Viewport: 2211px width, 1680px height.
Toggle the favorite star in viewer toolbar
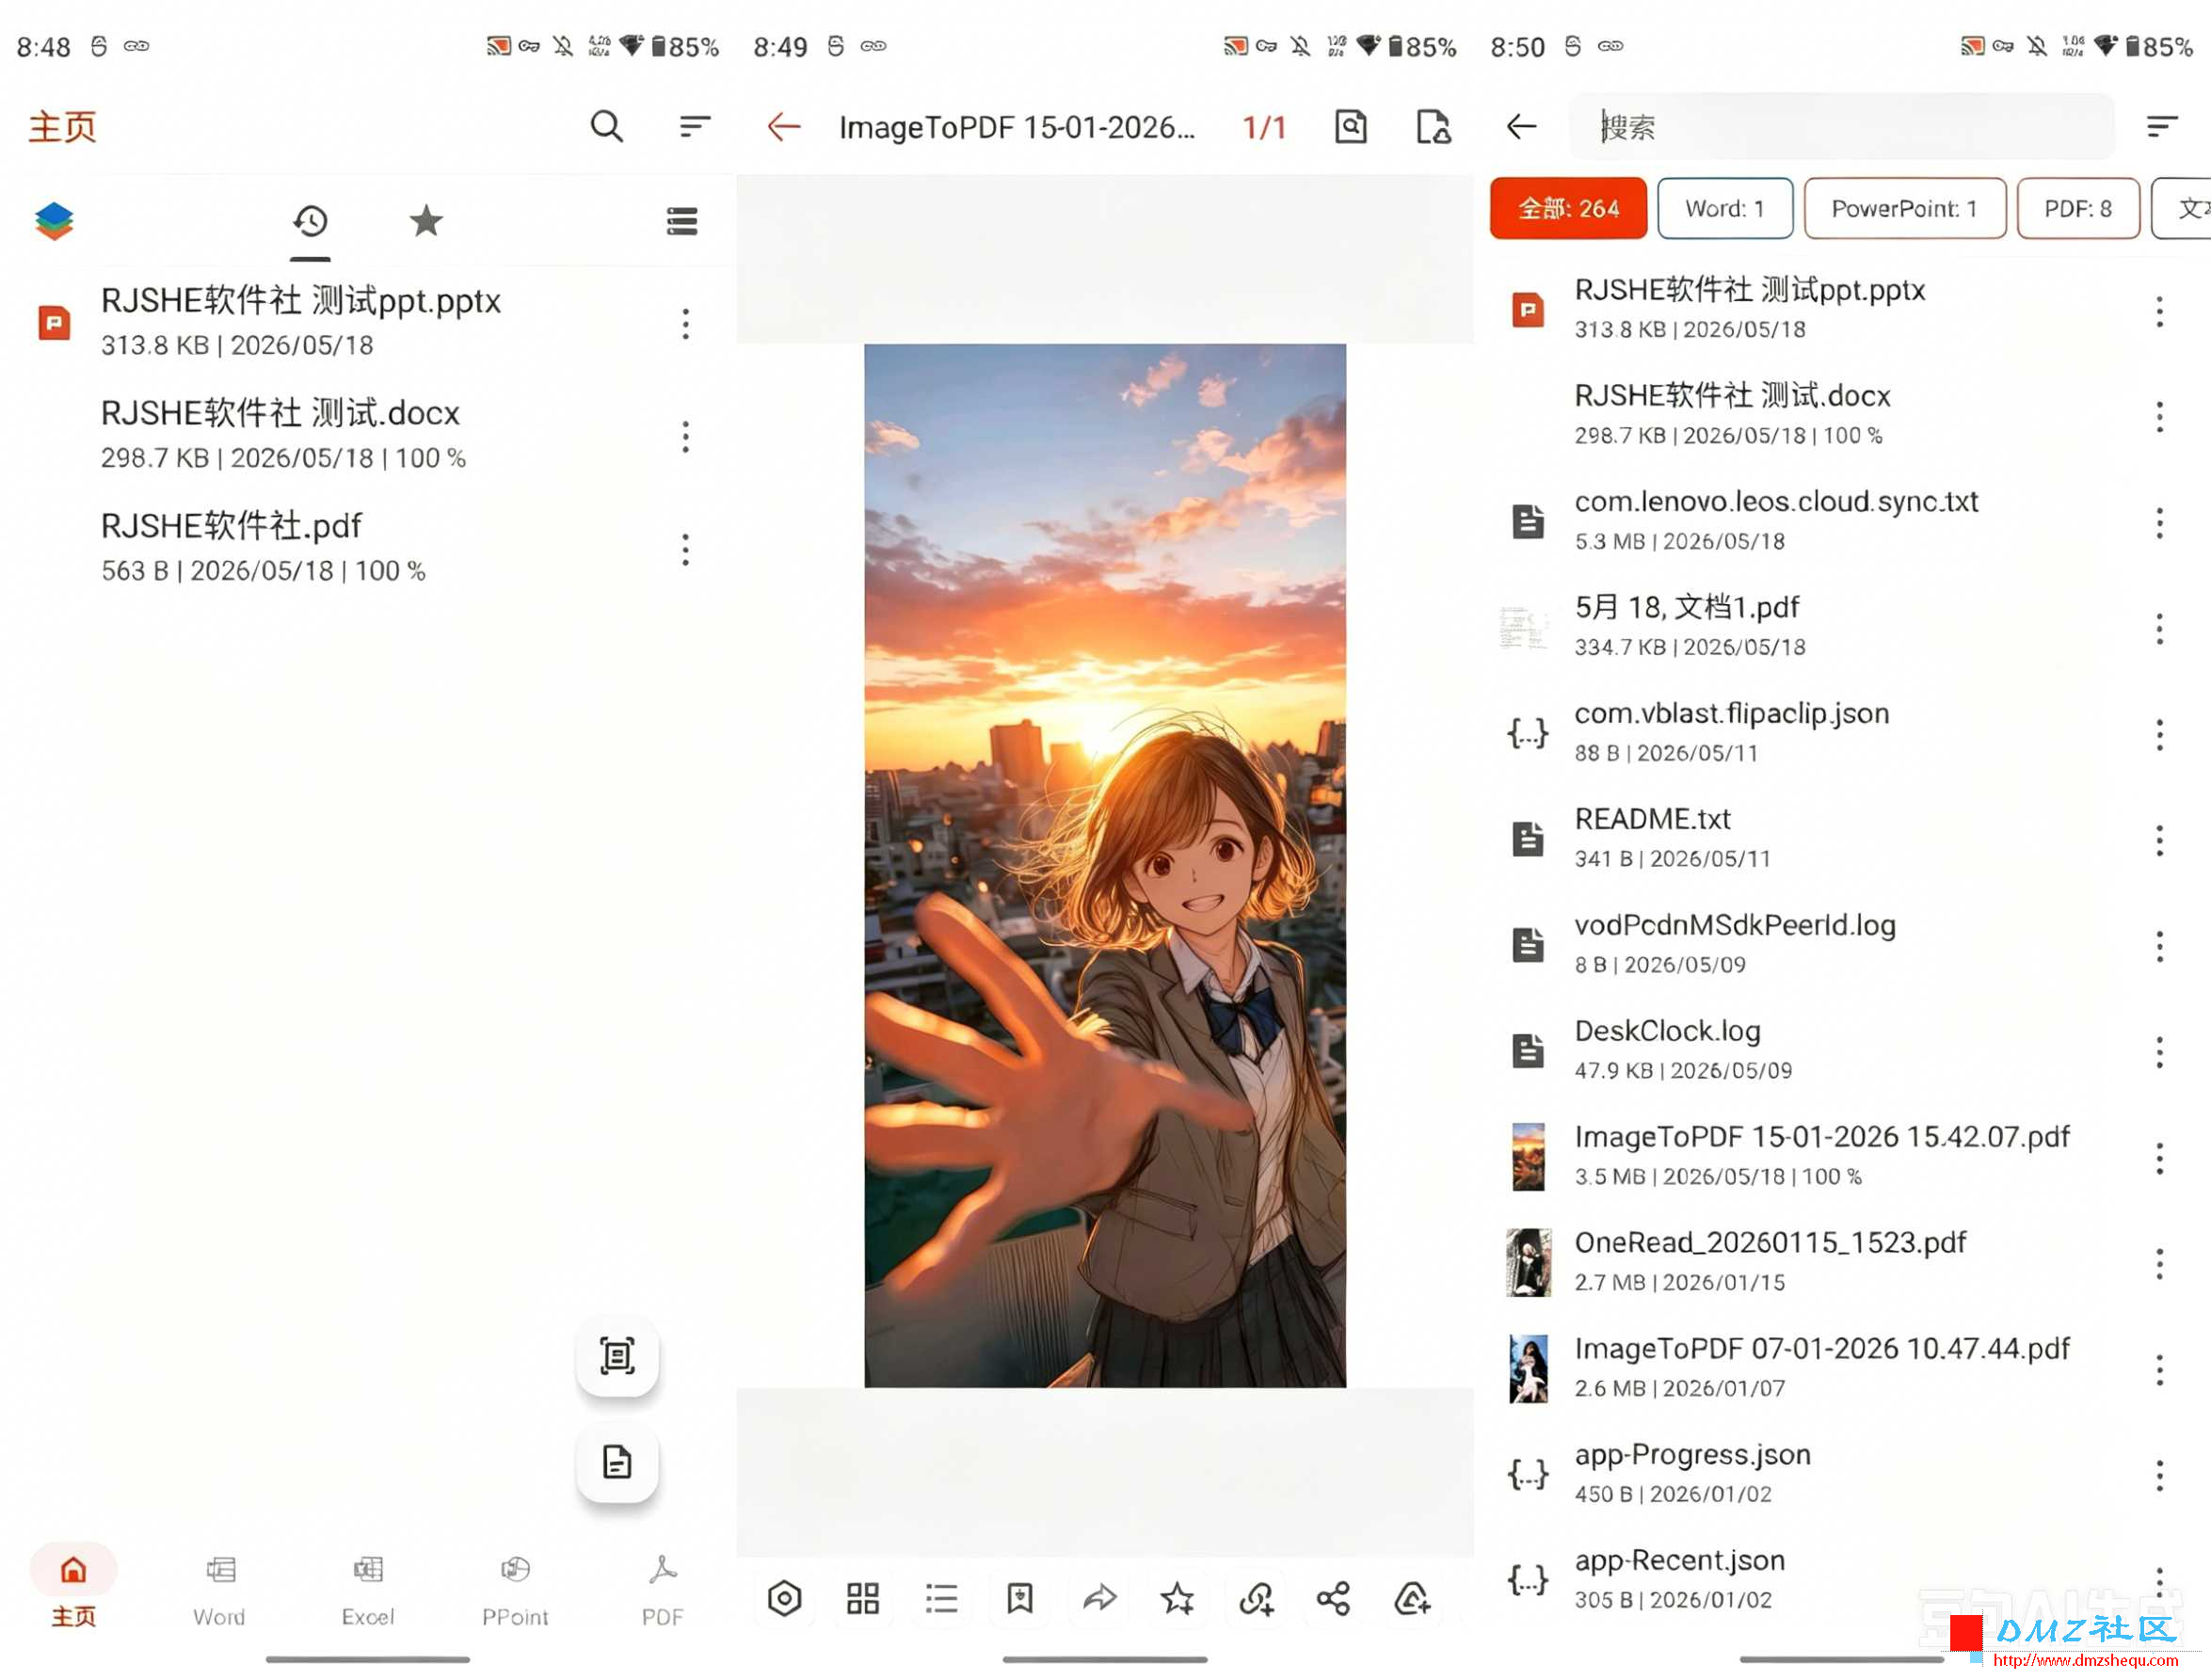(x=1177, y=1599)
